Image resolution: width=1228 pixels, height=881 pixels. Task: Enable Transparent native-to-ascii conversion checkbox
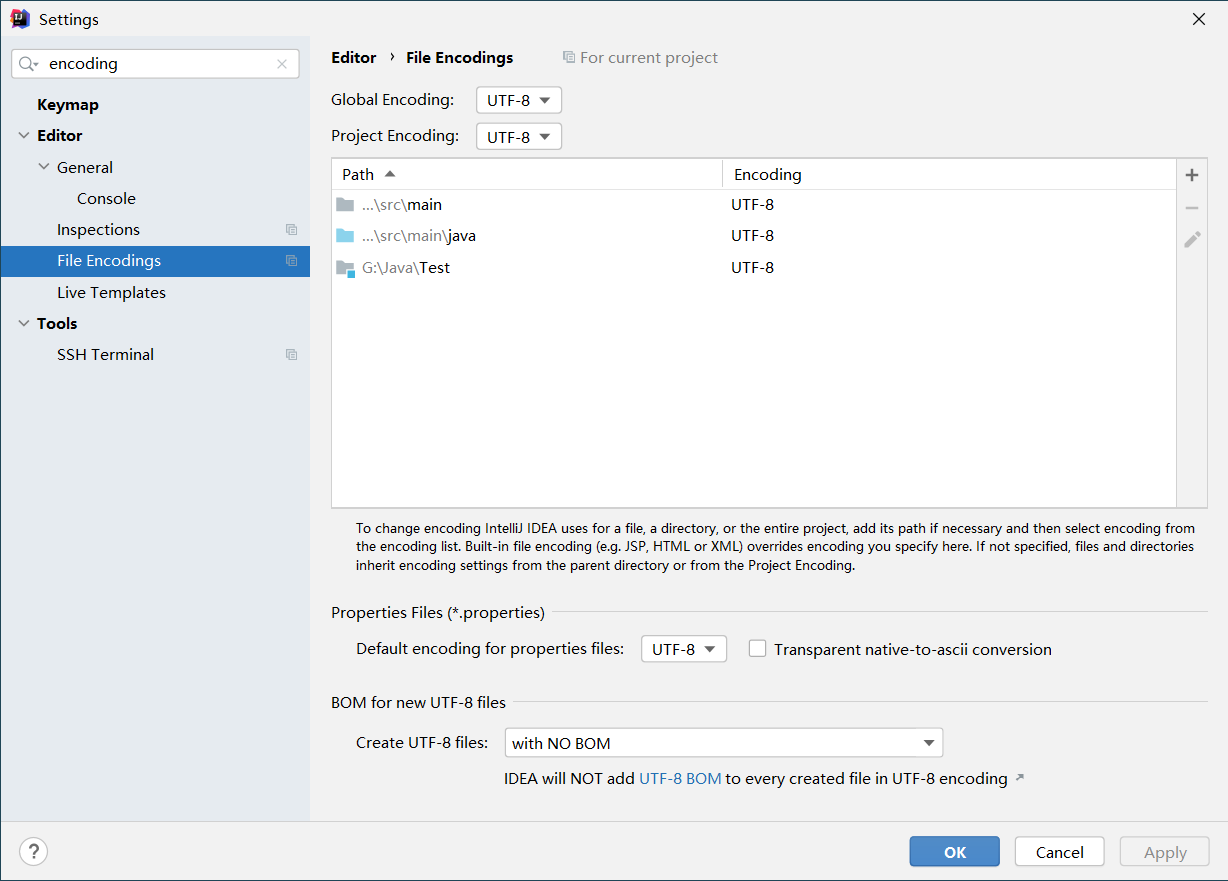758,649
